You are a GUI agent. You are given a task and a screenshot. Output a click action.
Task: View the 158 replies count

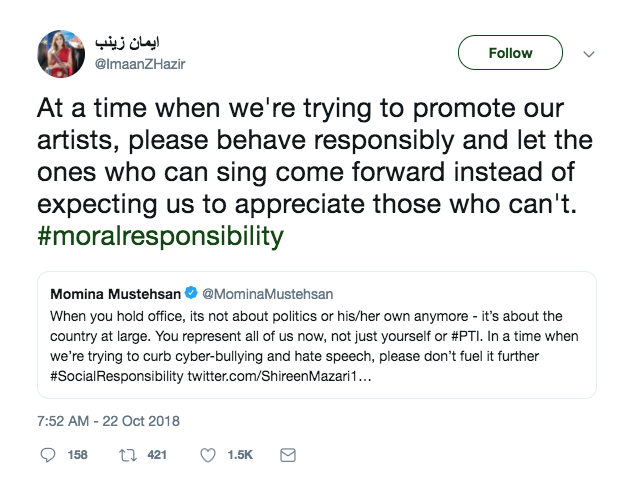pos(76,455)
